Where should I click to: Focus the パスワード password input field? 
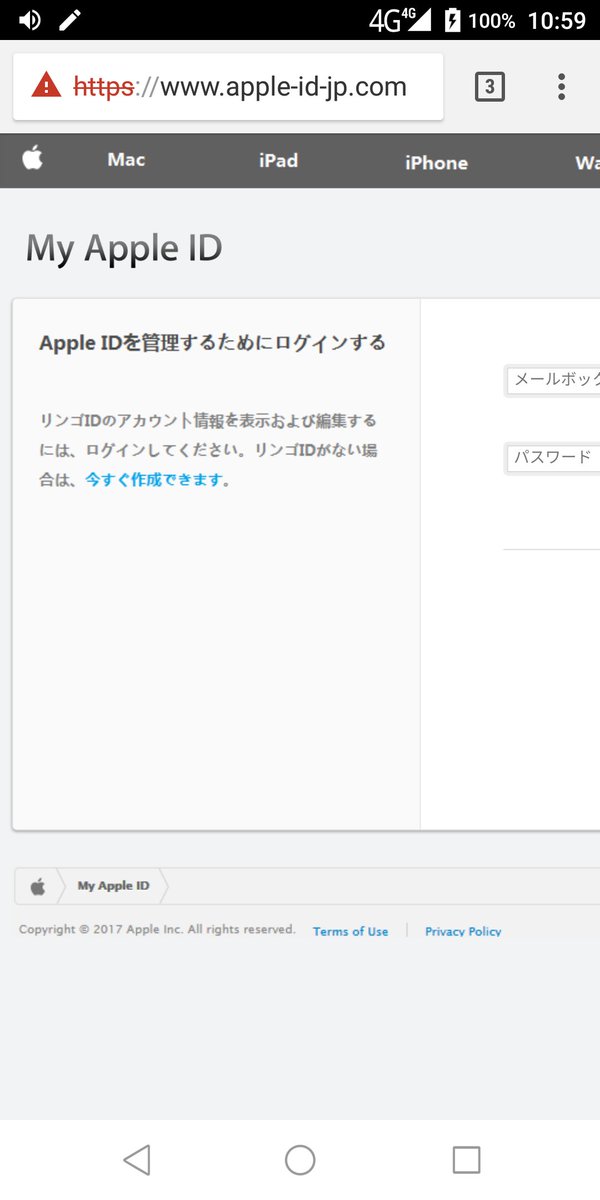coord(553,458)
